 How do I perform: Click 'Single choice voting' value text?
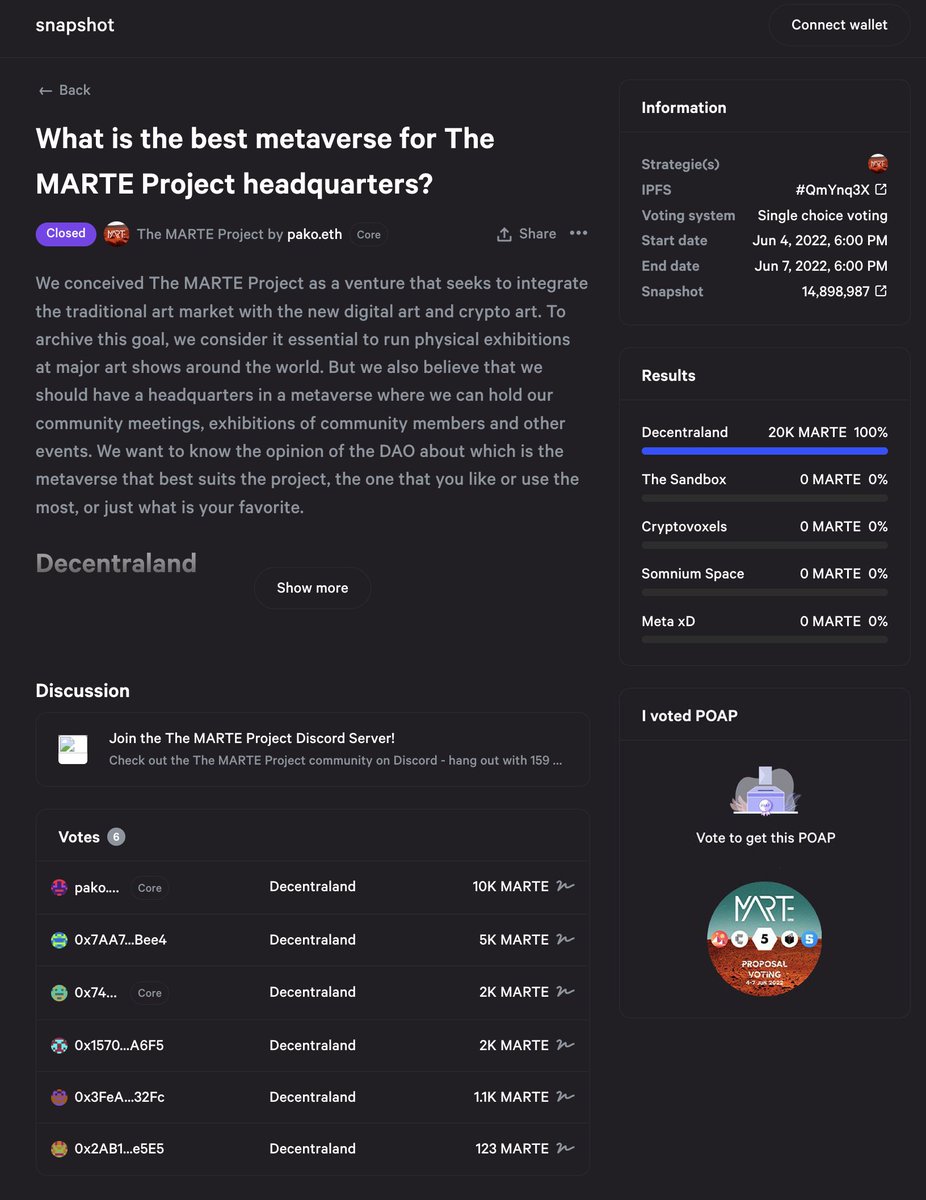(x=822, y=215)
